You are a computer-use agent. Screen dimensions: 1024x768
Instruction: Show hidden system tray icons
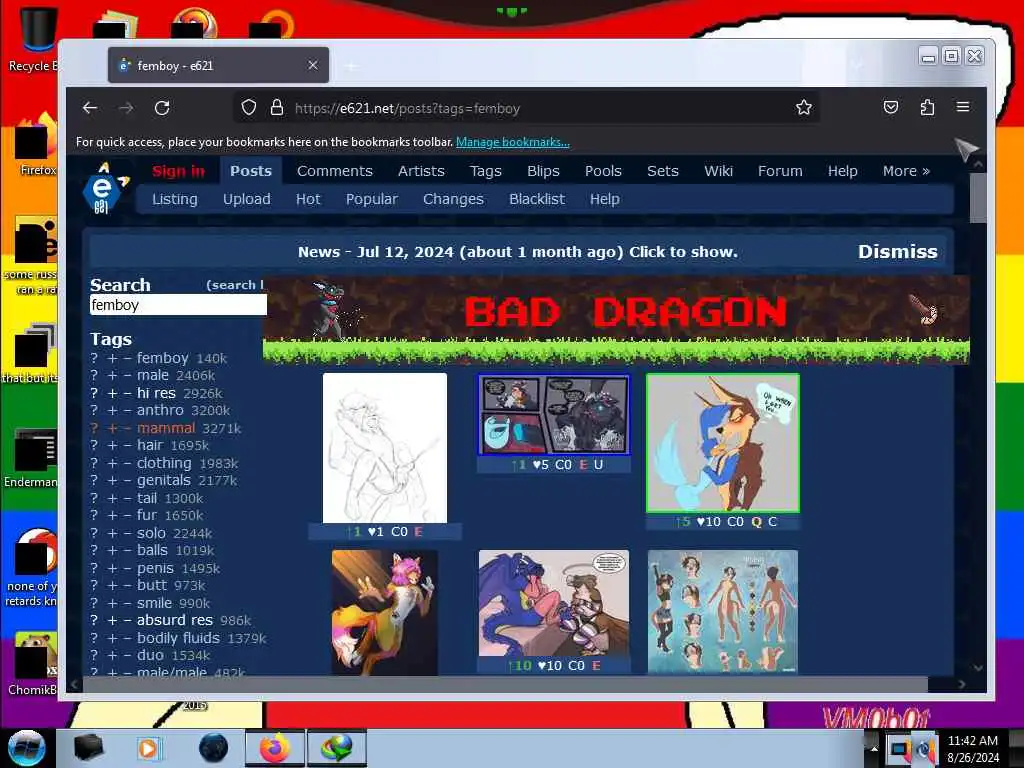874,749
